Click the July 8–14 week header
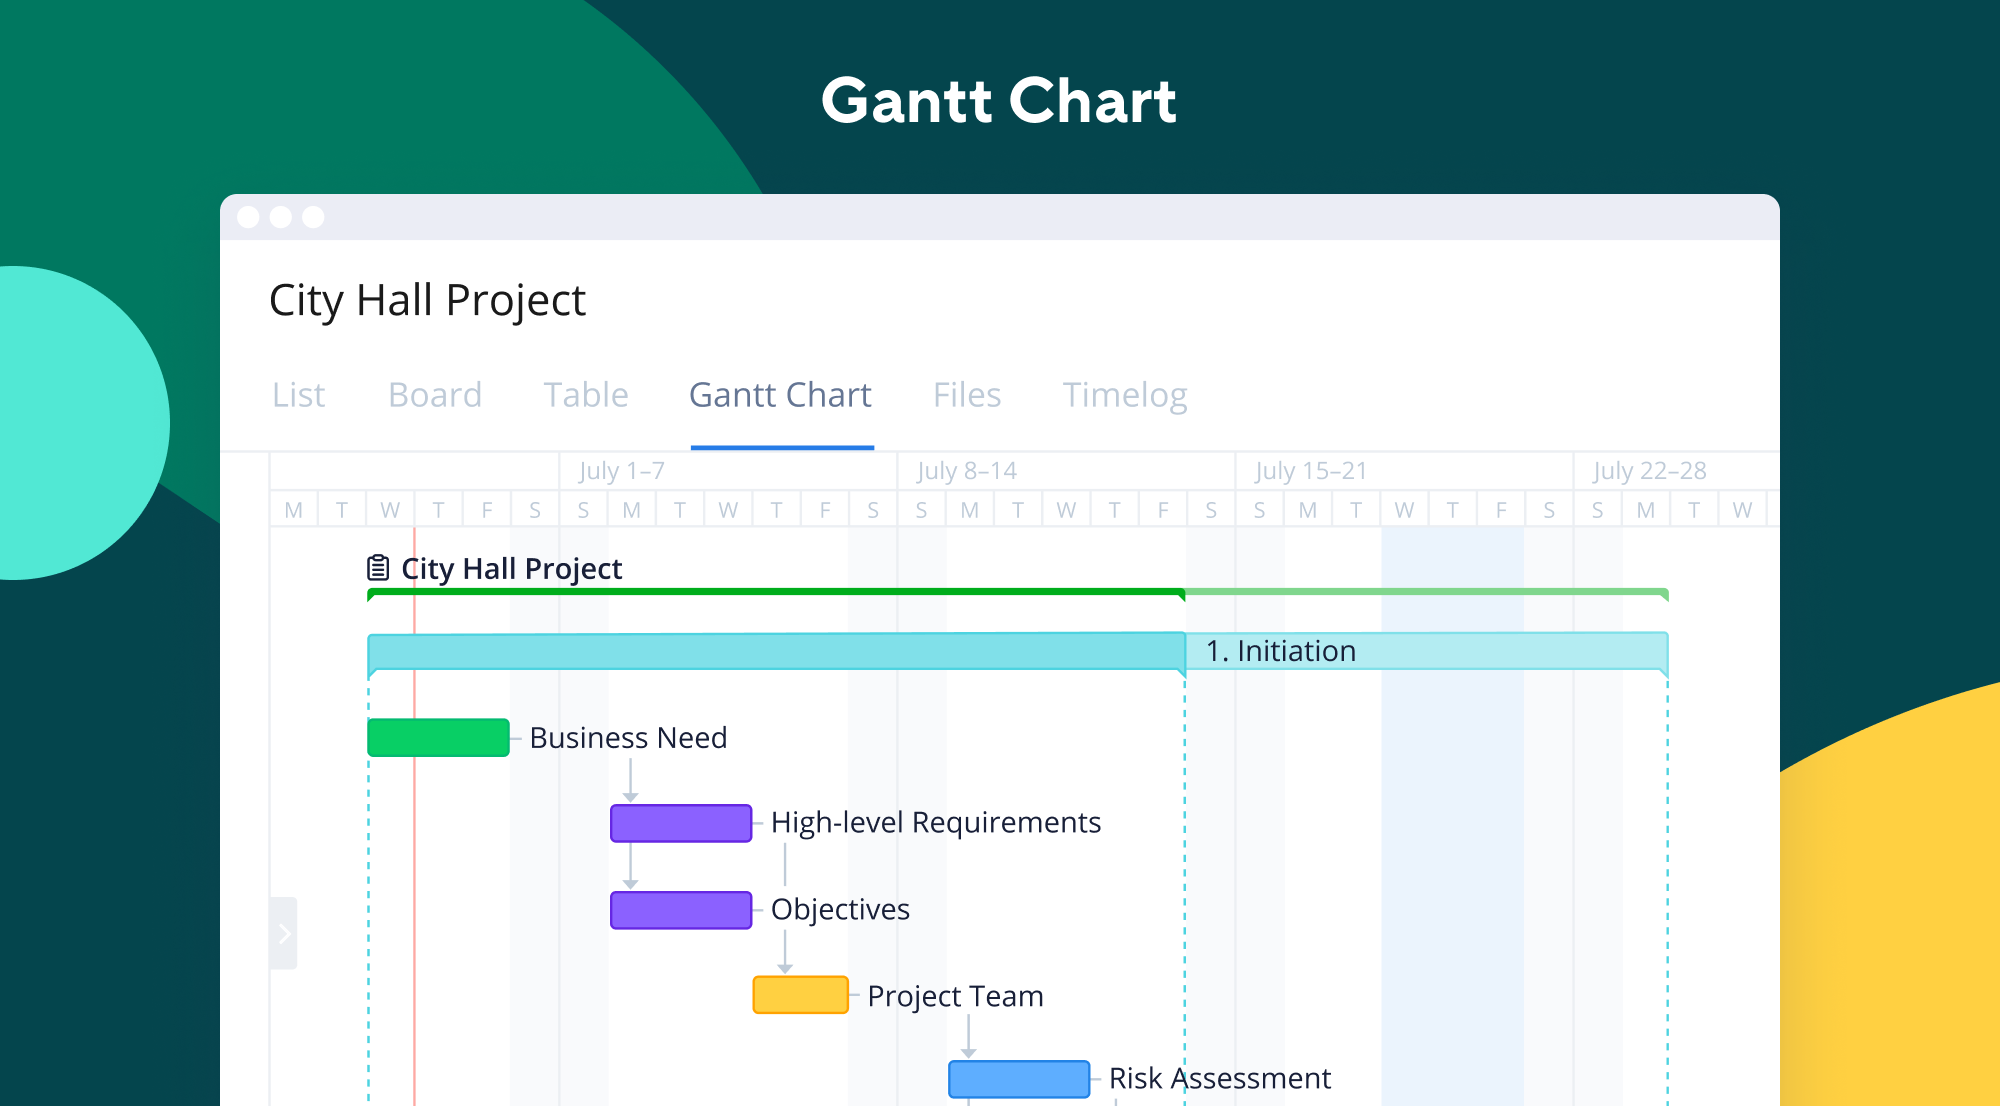The image size is (2000, 1106). click(x=965, y=470)
